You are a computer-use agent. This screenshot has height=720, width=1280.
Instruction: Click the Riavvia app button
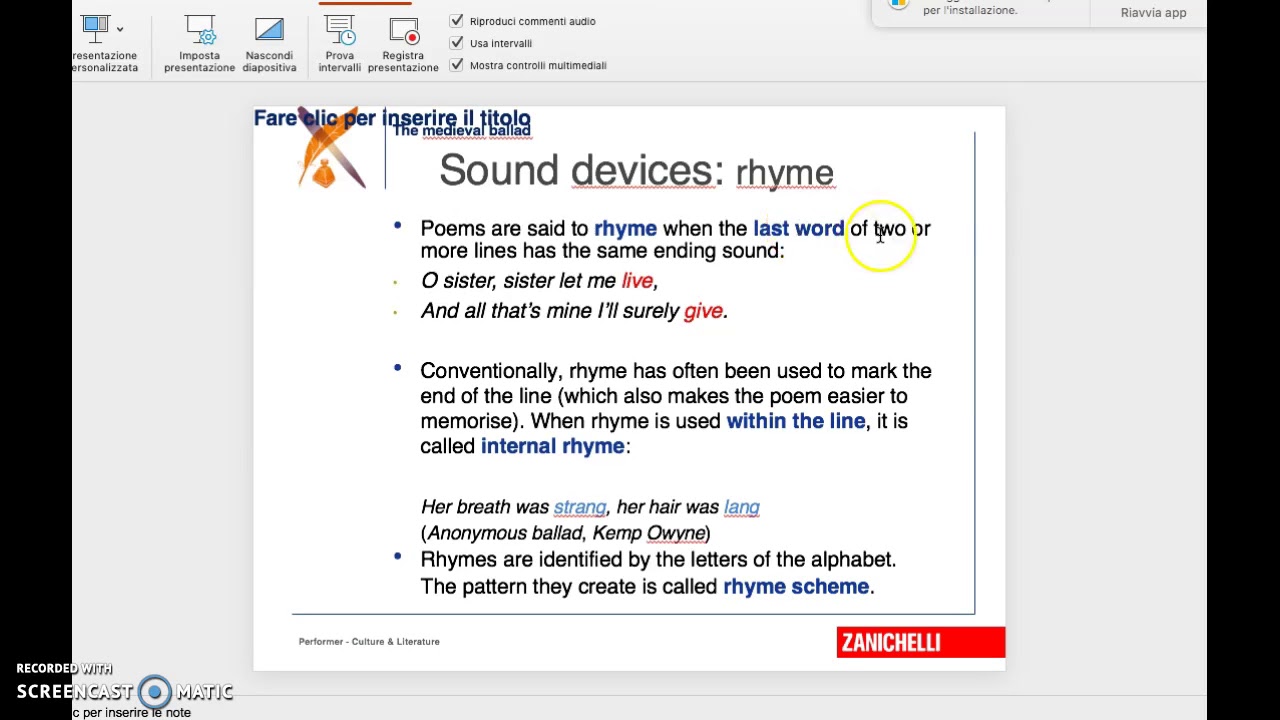click(x=1153, y=13)
